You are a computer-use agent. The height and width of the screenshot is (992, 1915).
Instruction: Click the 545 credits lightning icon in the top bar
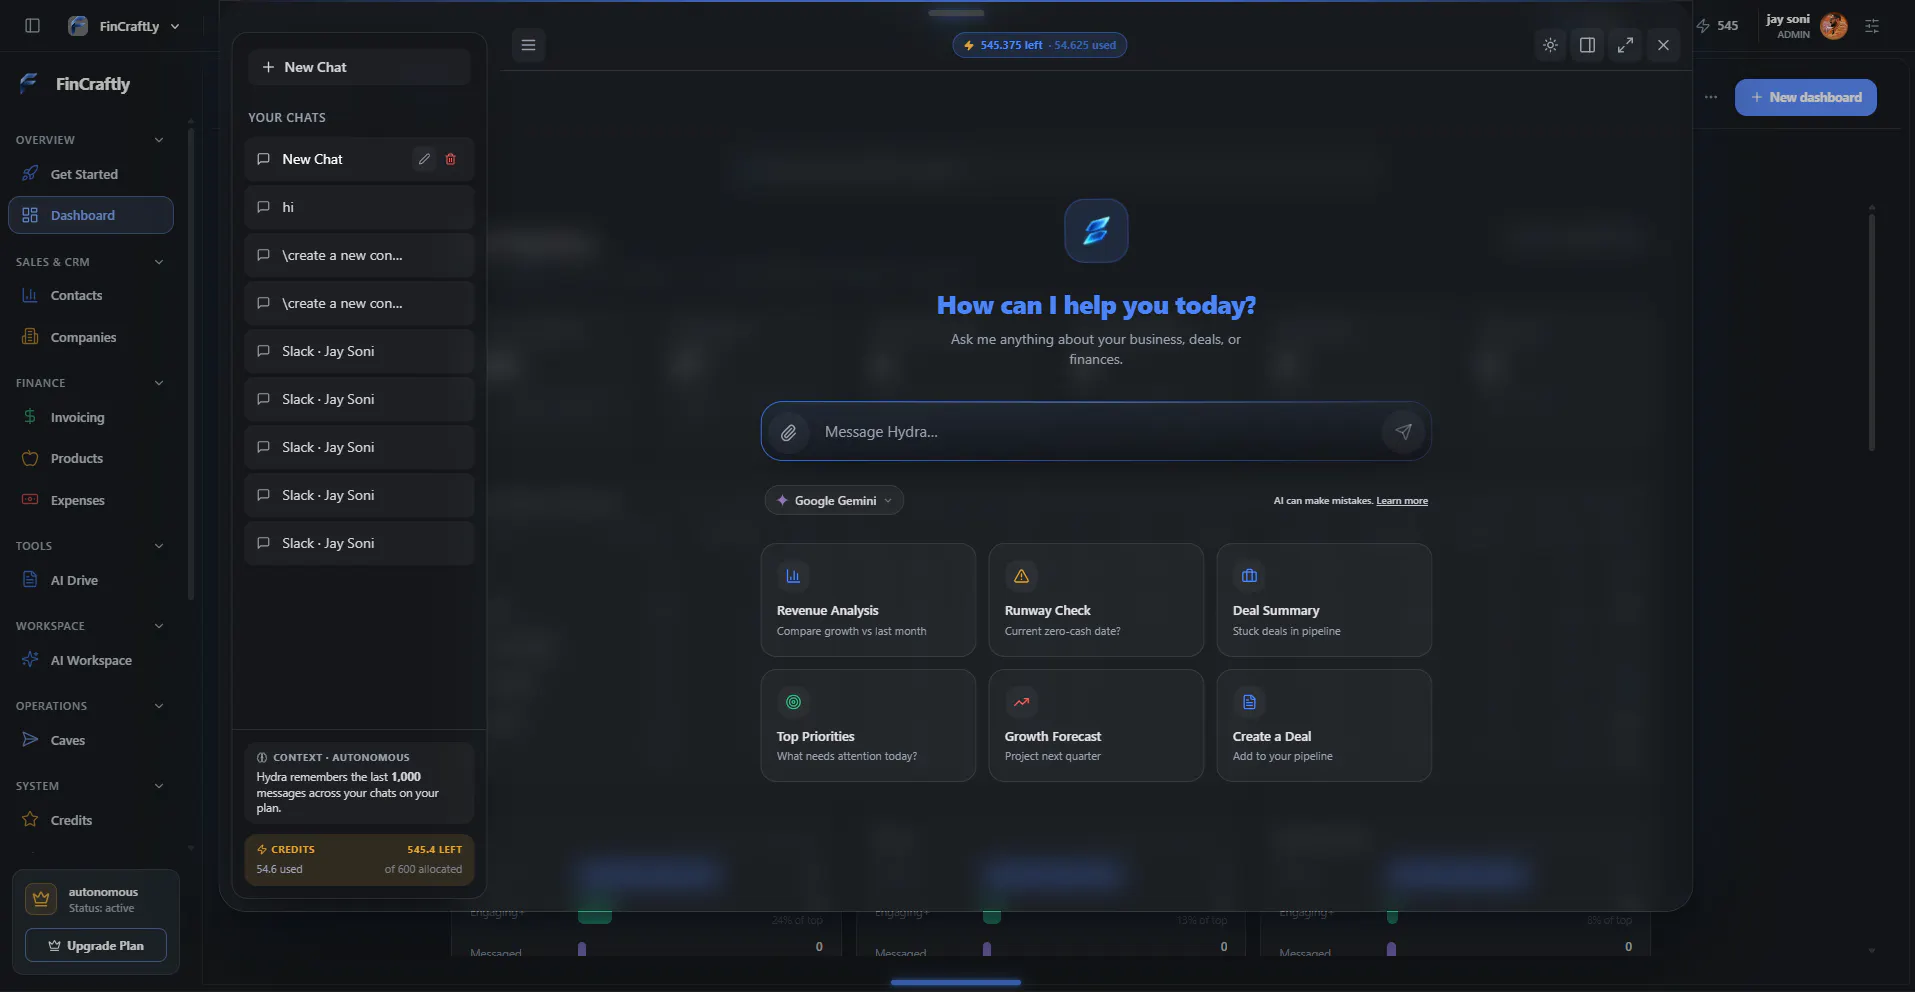click(1703, 26)
